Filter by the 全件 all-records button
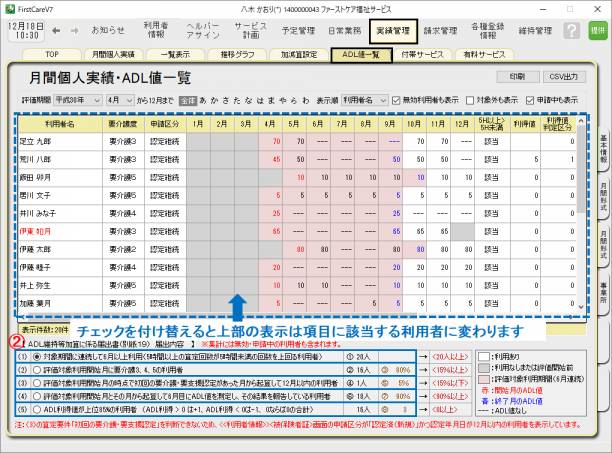This screenshot has height=453, width=612. [189, 101]
